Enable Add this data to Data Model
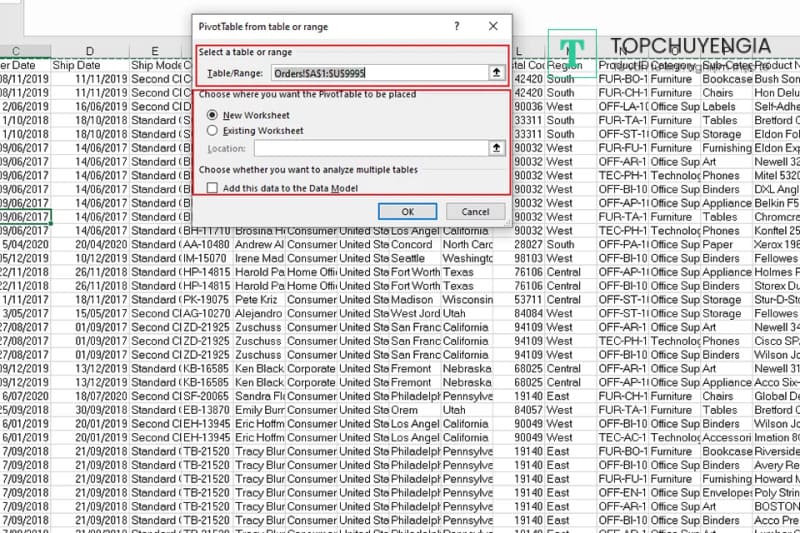This screenshot has width=800, height=533. coord(212,188)
